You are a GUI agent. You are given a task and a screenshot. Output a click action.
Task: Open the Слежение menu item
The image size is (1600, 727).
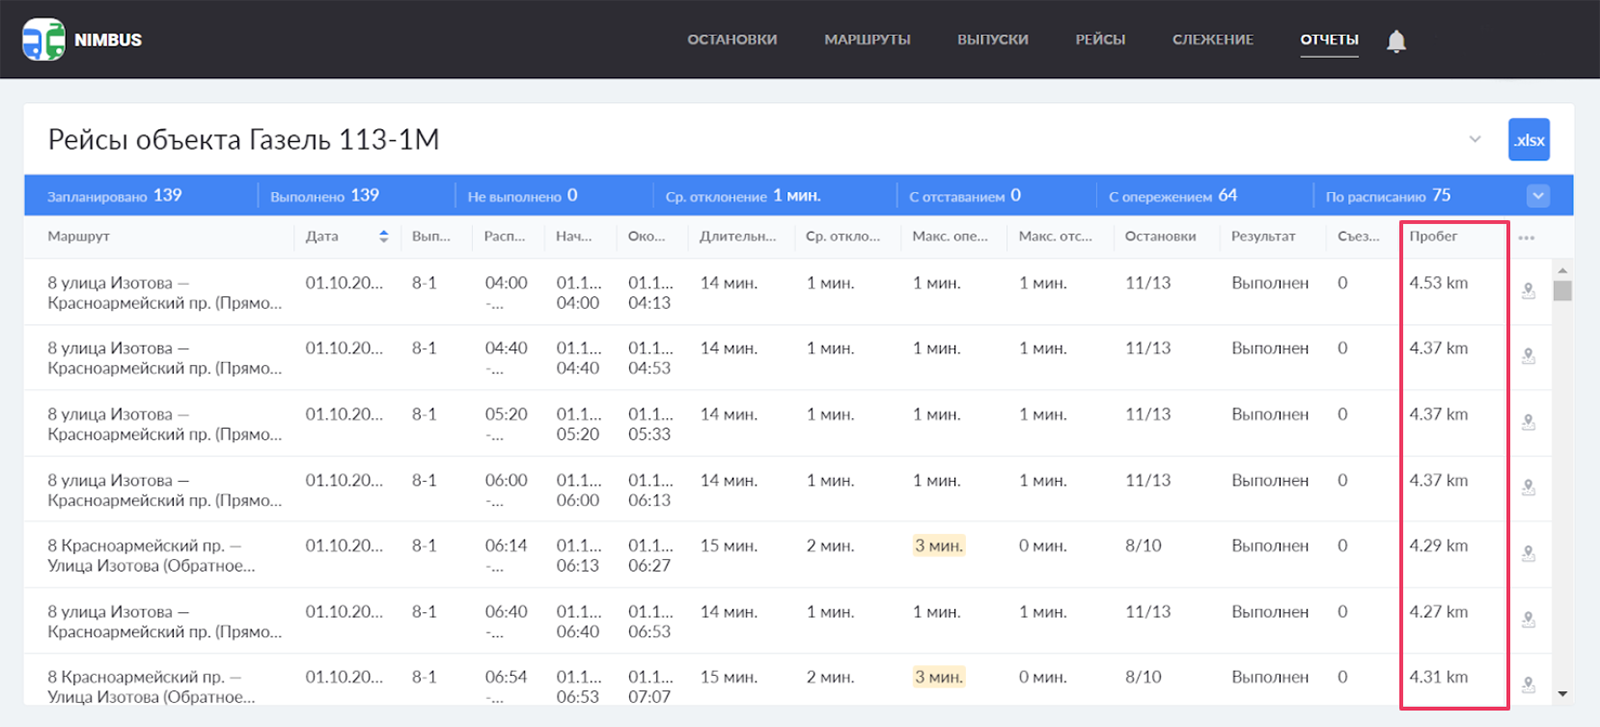point(1212,40)
